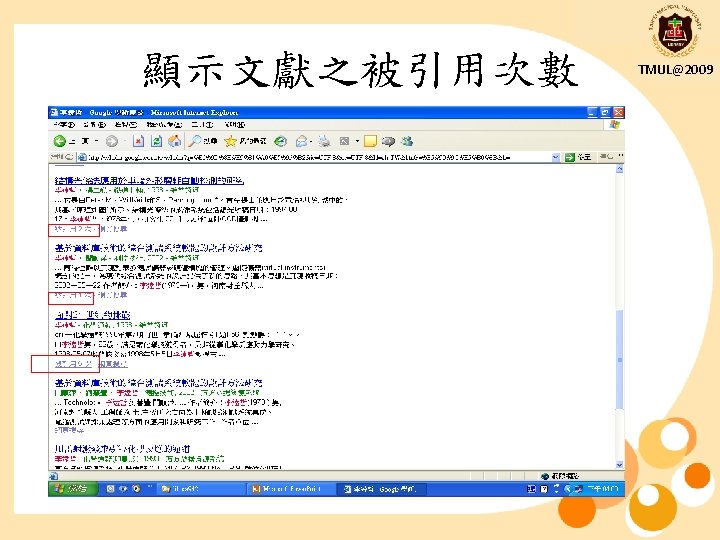Click the green Back arrow in Internet Explorer
Screen dimensions: 720x540
point(59,141)
